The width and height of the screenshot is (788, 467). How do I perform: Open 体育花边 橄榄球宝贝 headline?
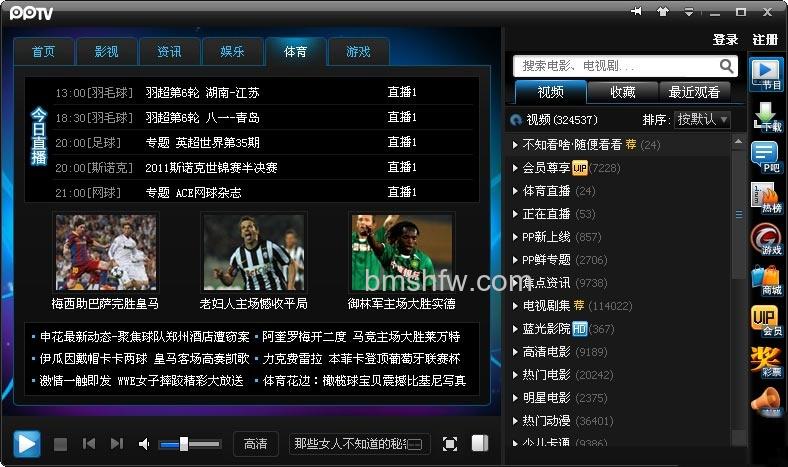tap(364, 381)
